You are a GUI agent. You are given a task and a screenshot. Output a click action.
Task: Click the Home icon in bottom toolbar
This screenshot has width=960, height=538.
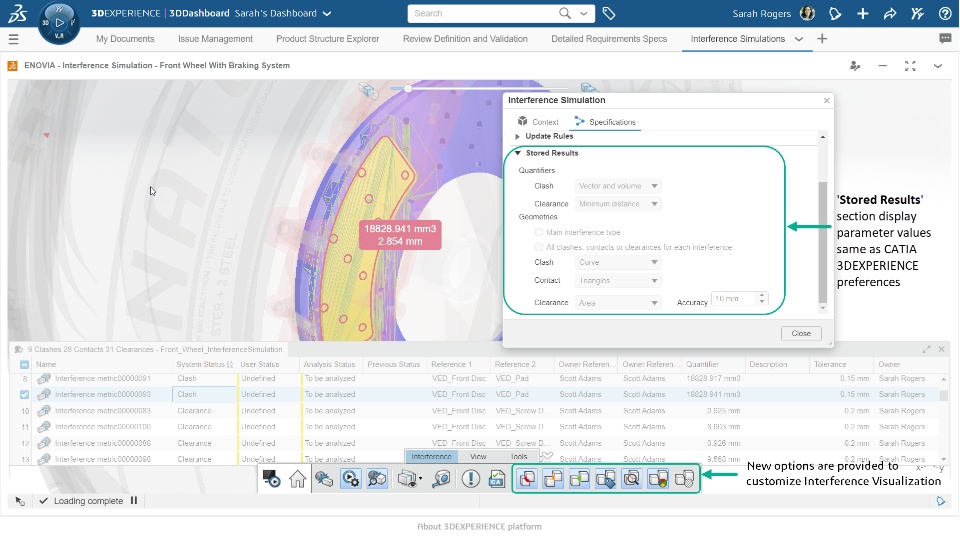[297, 479]
